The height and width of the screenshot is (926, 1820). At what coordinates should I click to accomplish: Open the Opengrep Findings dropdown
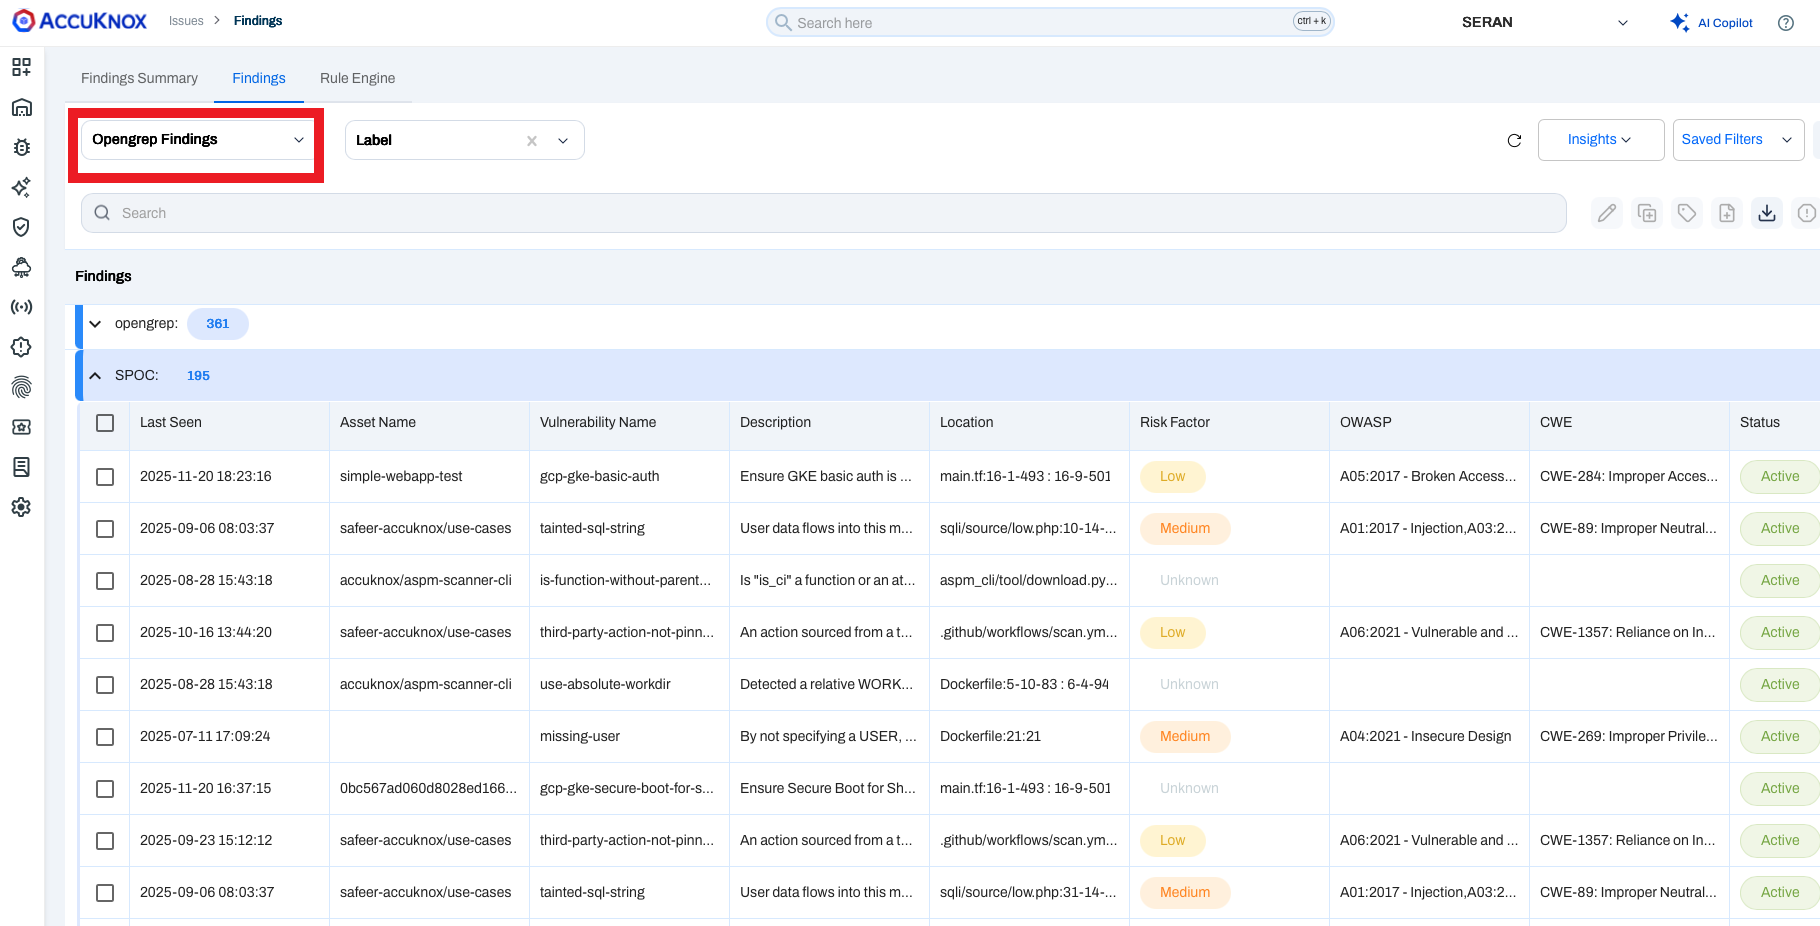coord(197,140)
